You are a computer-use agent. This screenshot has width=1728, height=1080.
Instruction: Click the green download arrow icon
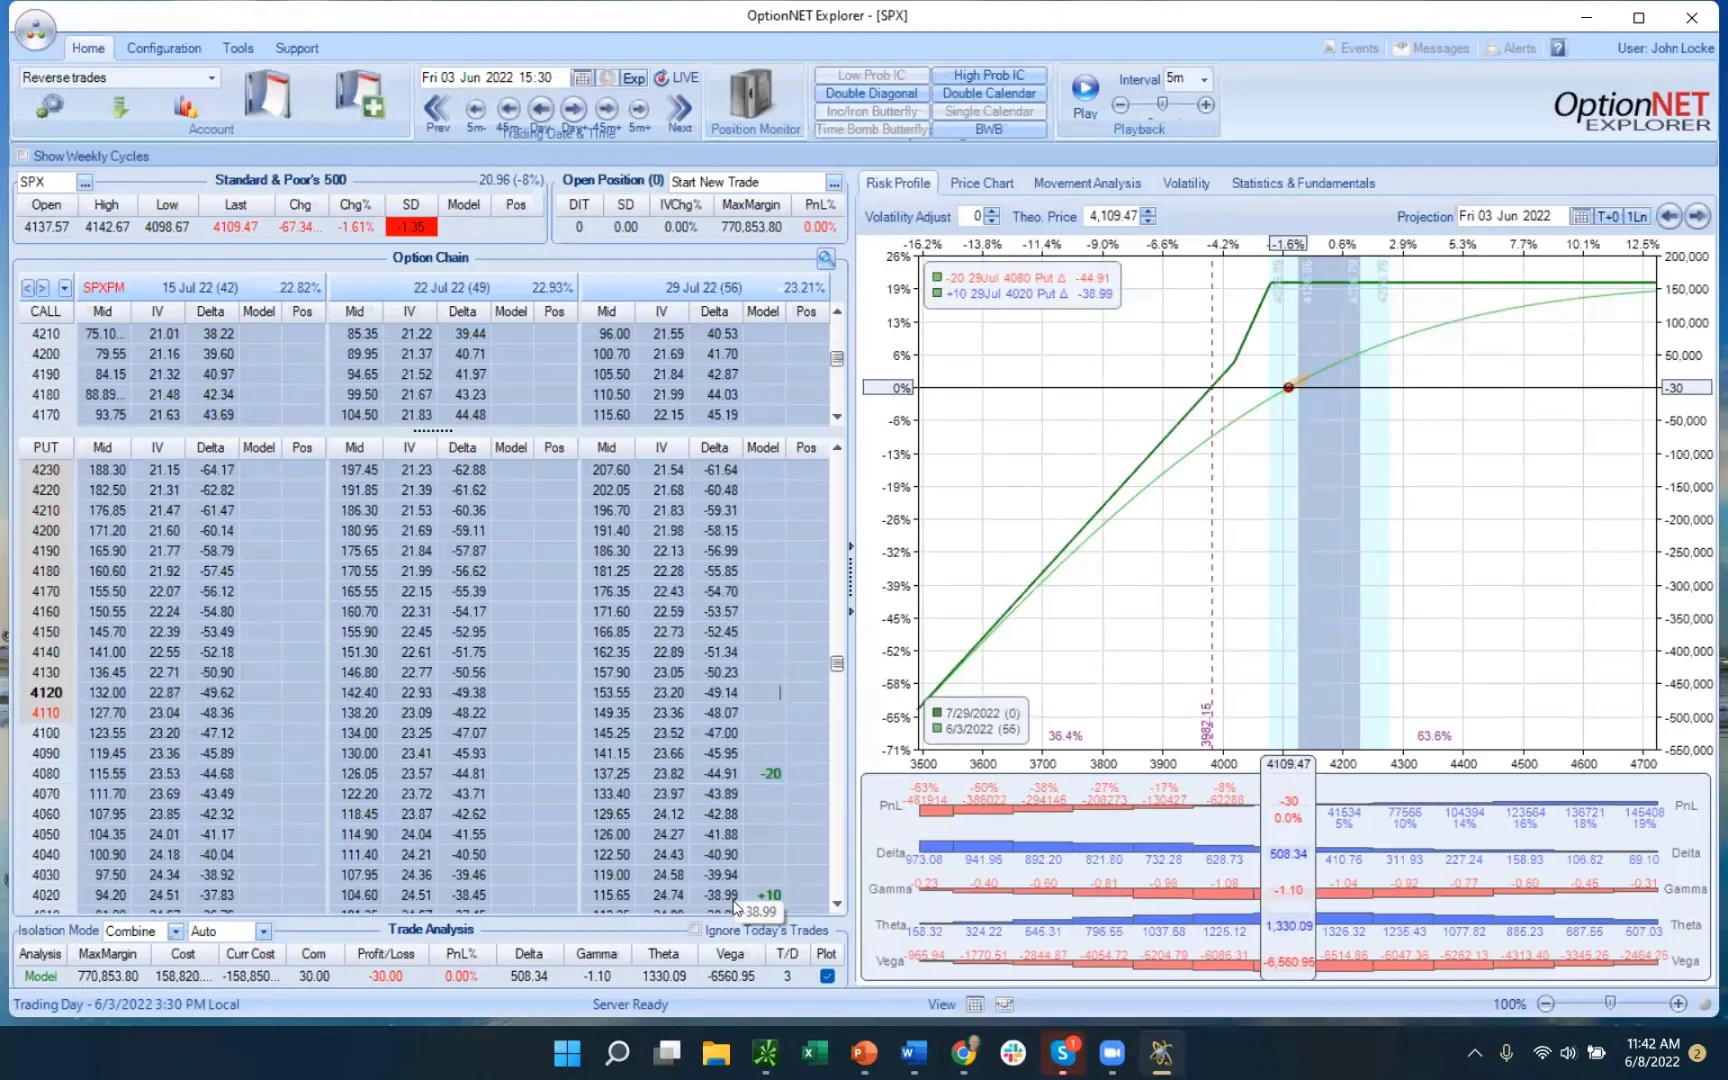pos(120,106)
